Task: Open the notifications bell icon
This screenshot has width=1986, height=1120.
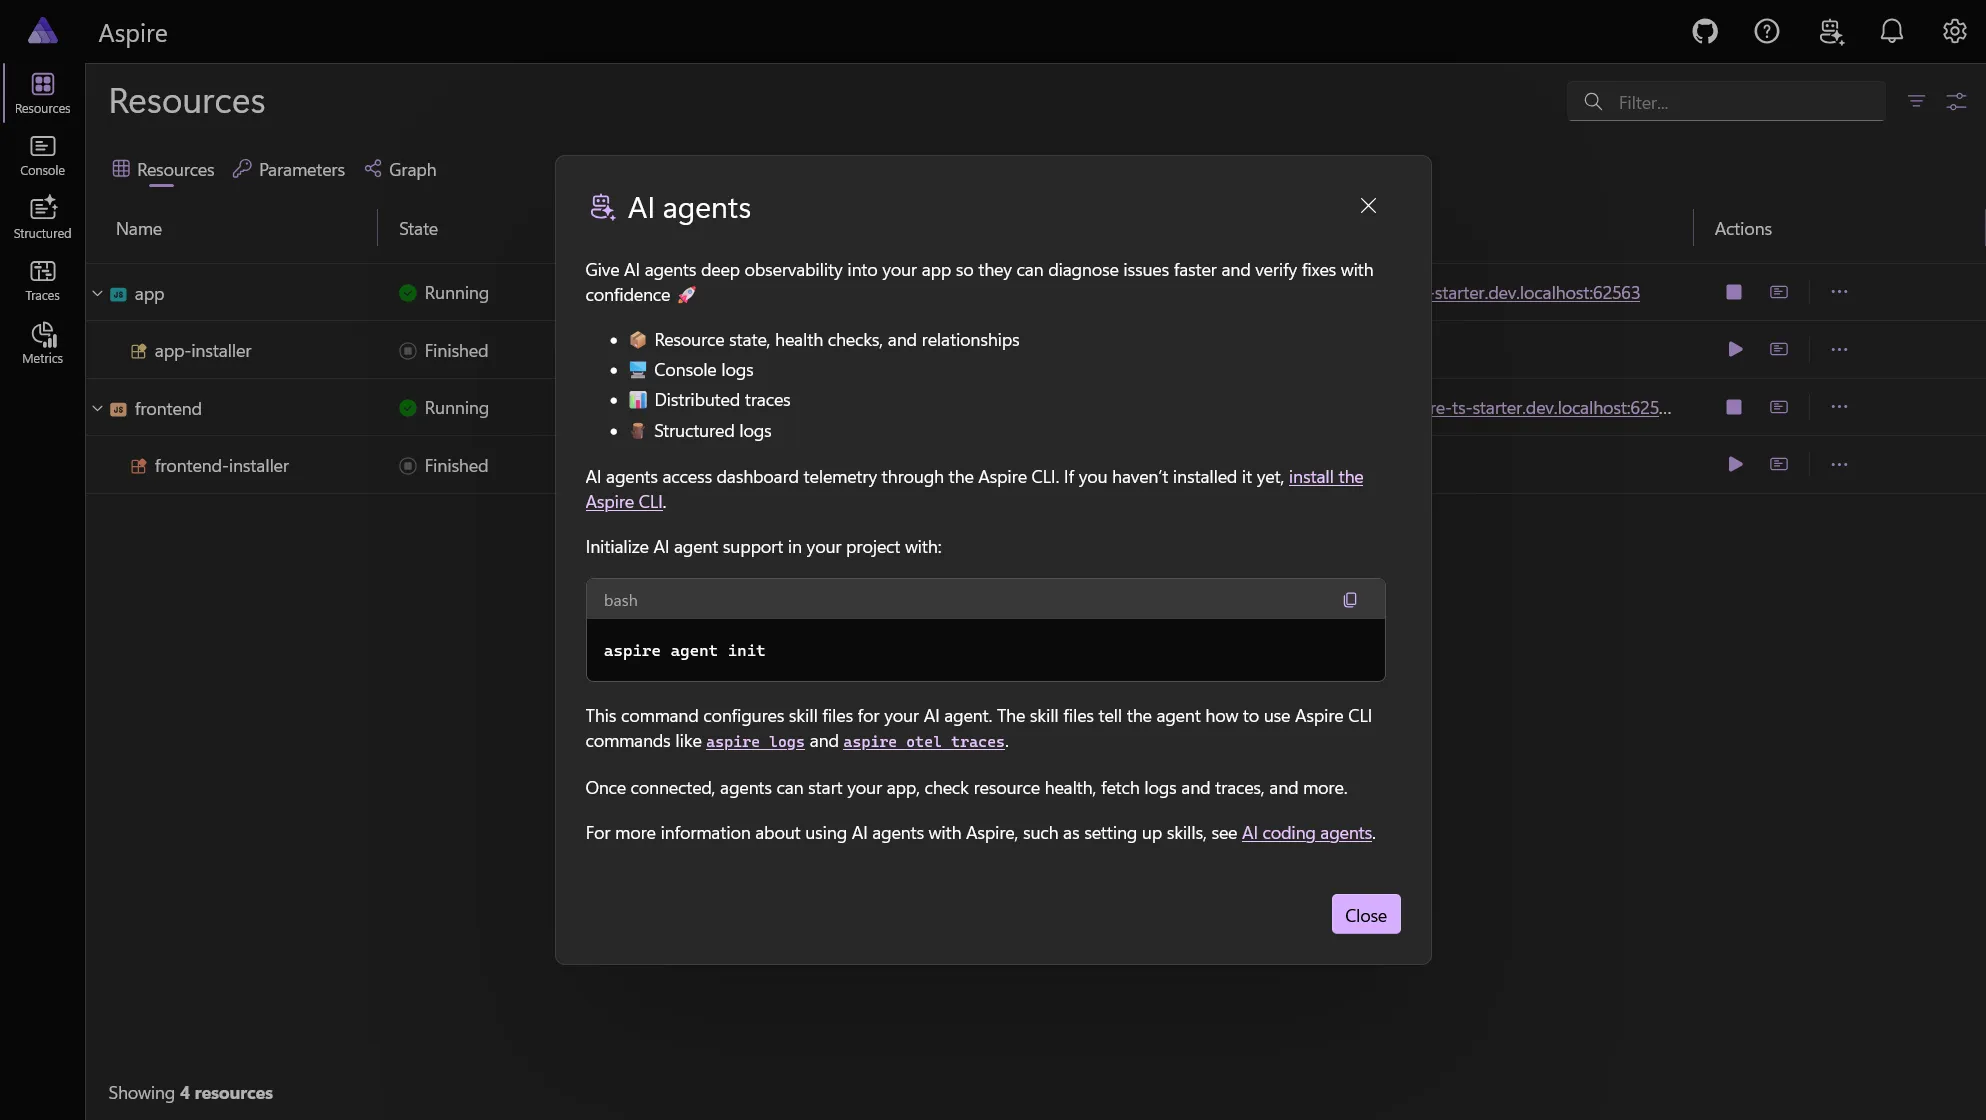Action: (x=1892, y=32)
